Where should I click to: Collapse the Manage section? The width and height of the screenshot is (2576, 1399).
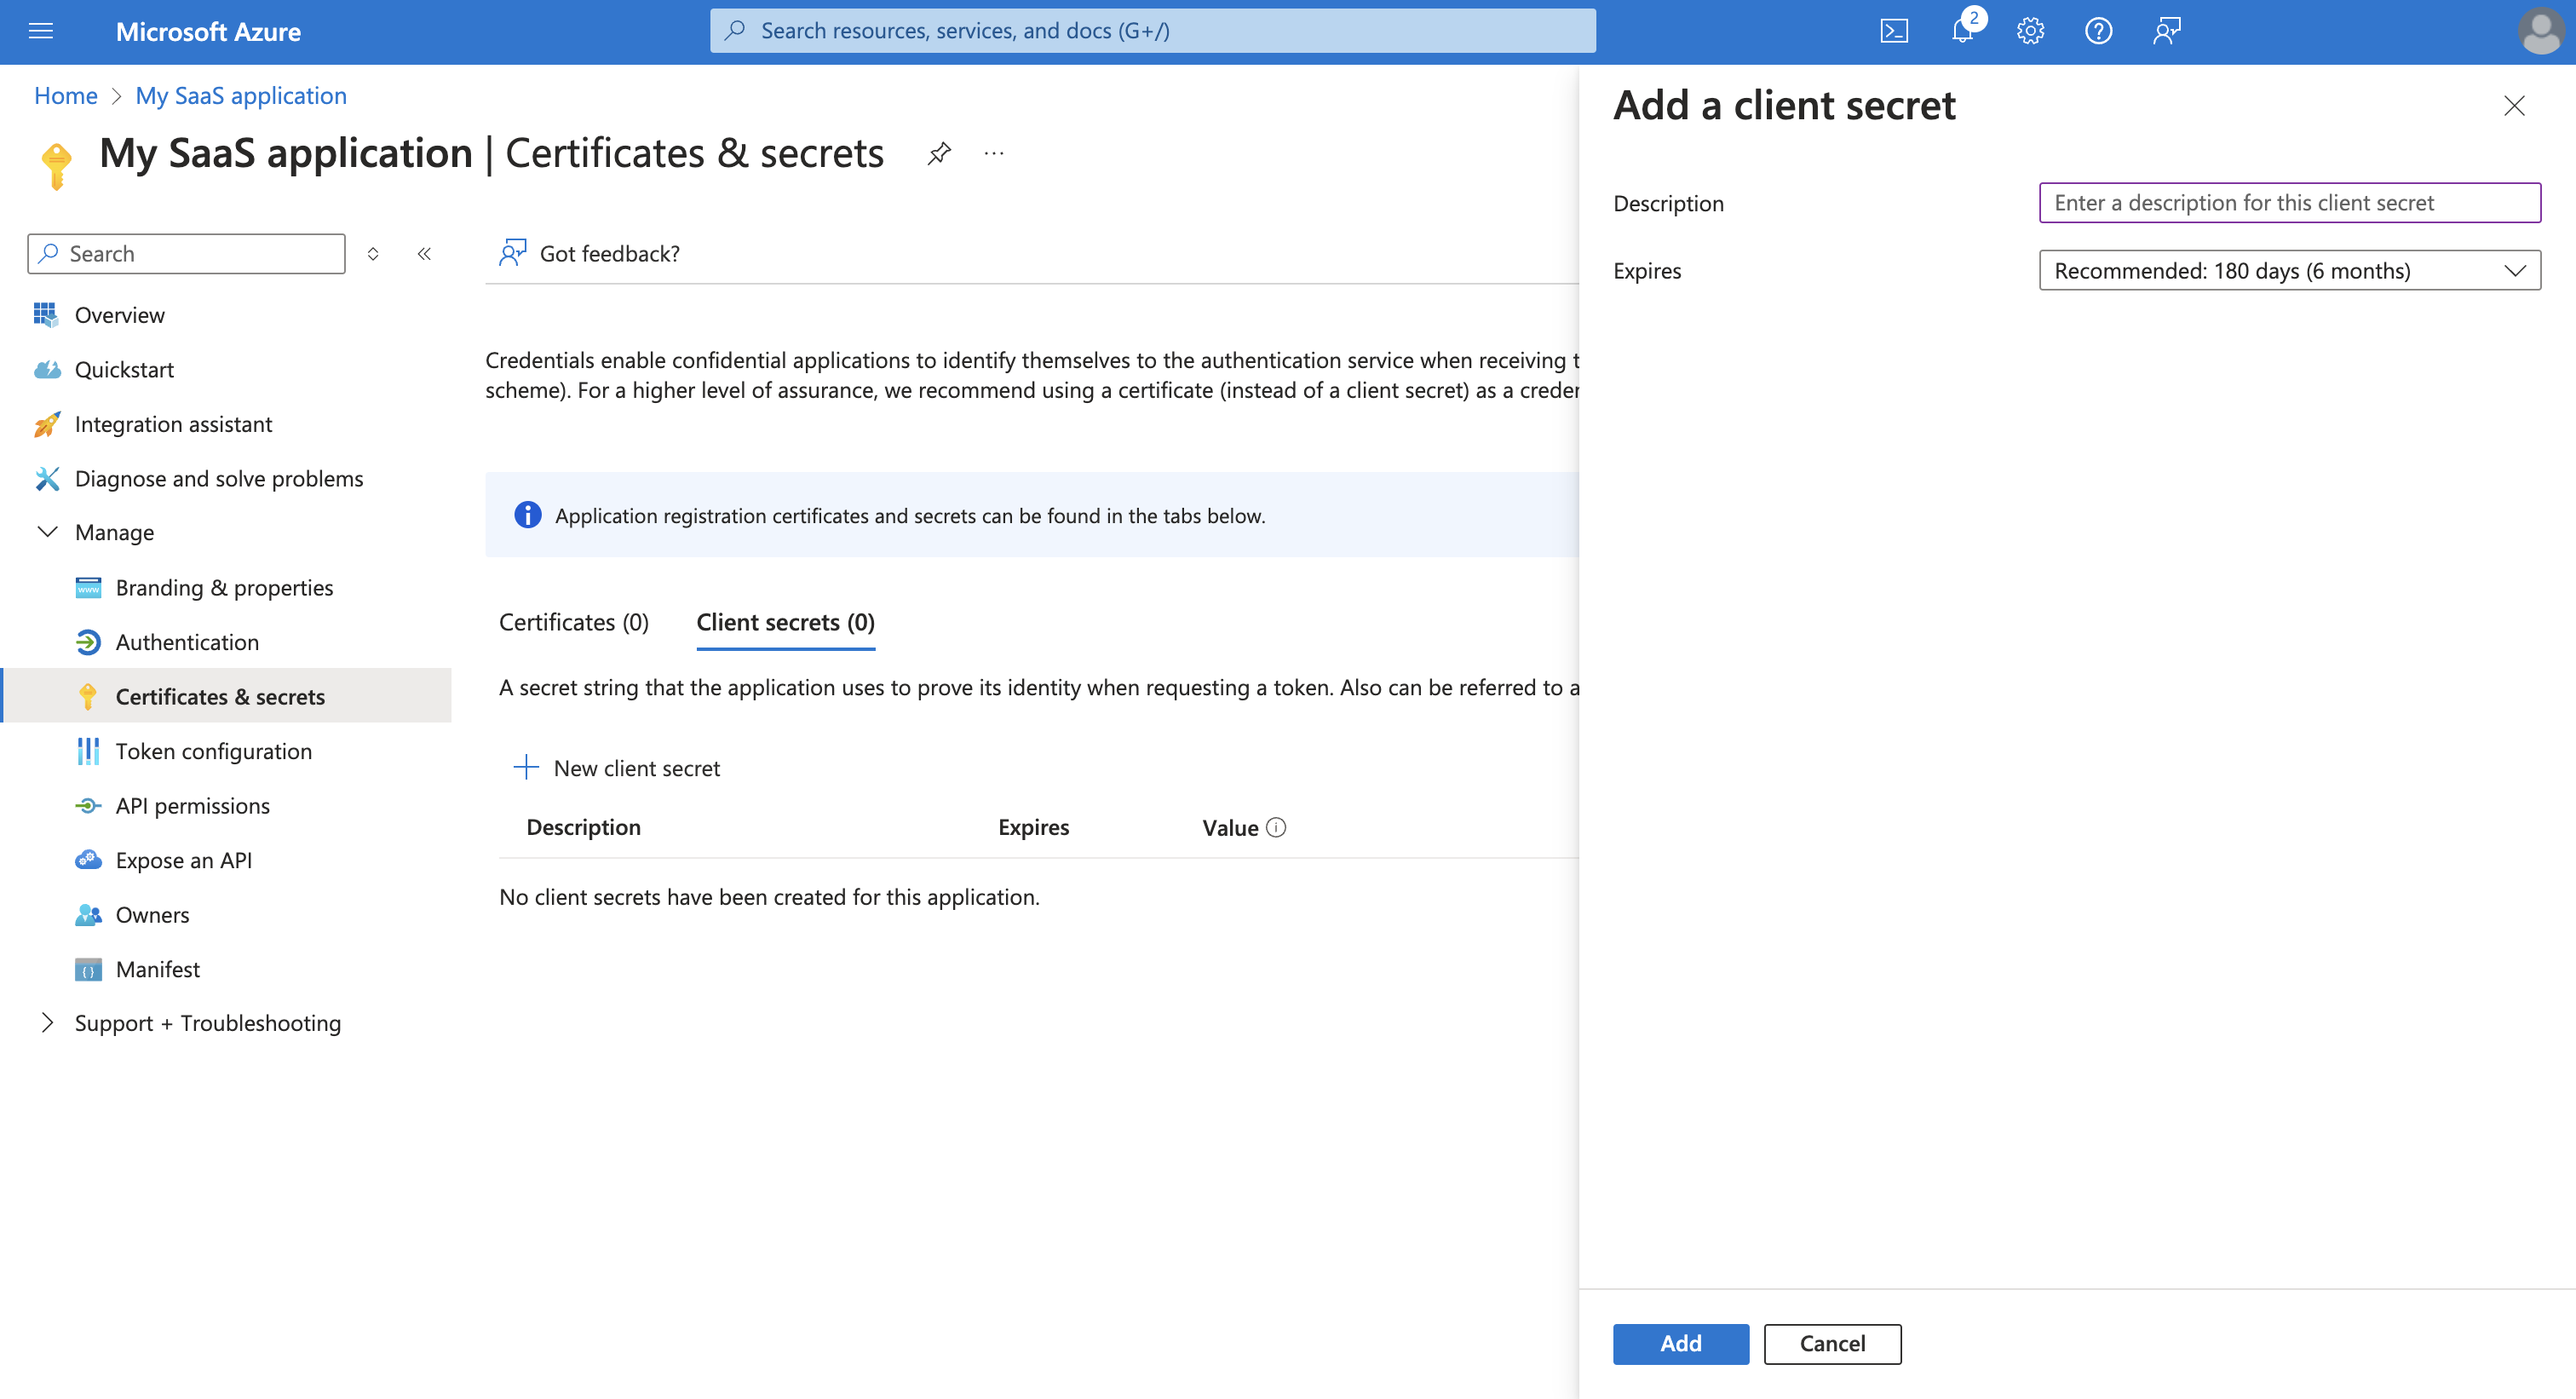coord(47,532)
